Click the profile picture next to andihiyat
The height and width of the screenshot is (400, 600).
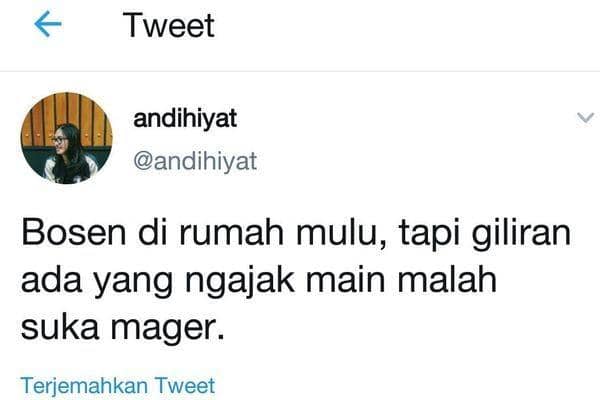[x=66, y=138]
